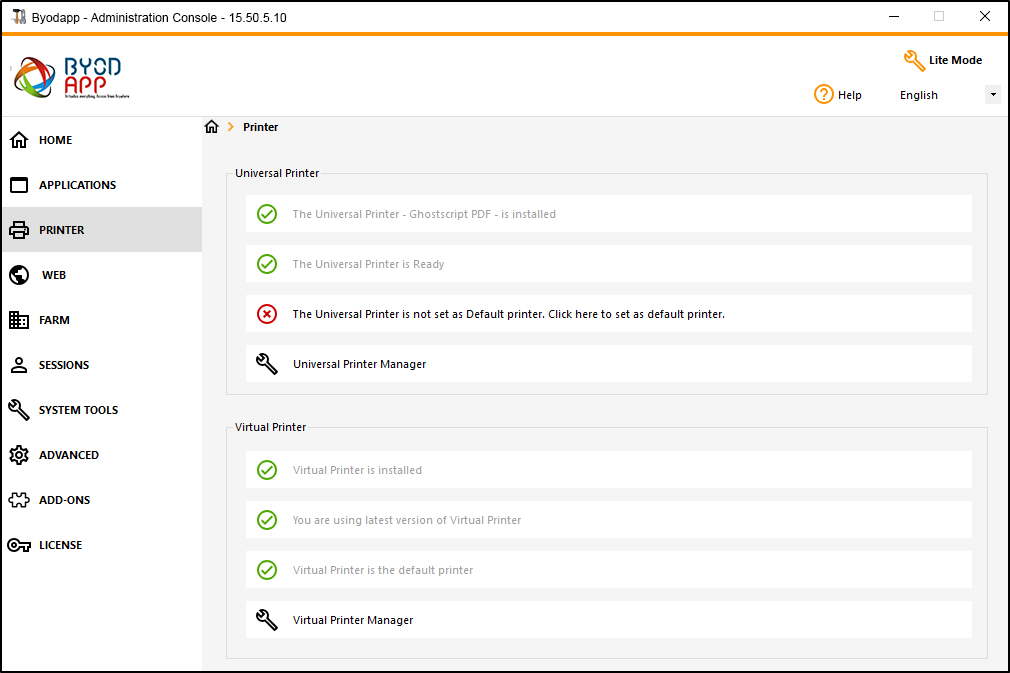Minimize the Administration Console window
This screenshot has width=1010, height=673.
tap(893, 17)
